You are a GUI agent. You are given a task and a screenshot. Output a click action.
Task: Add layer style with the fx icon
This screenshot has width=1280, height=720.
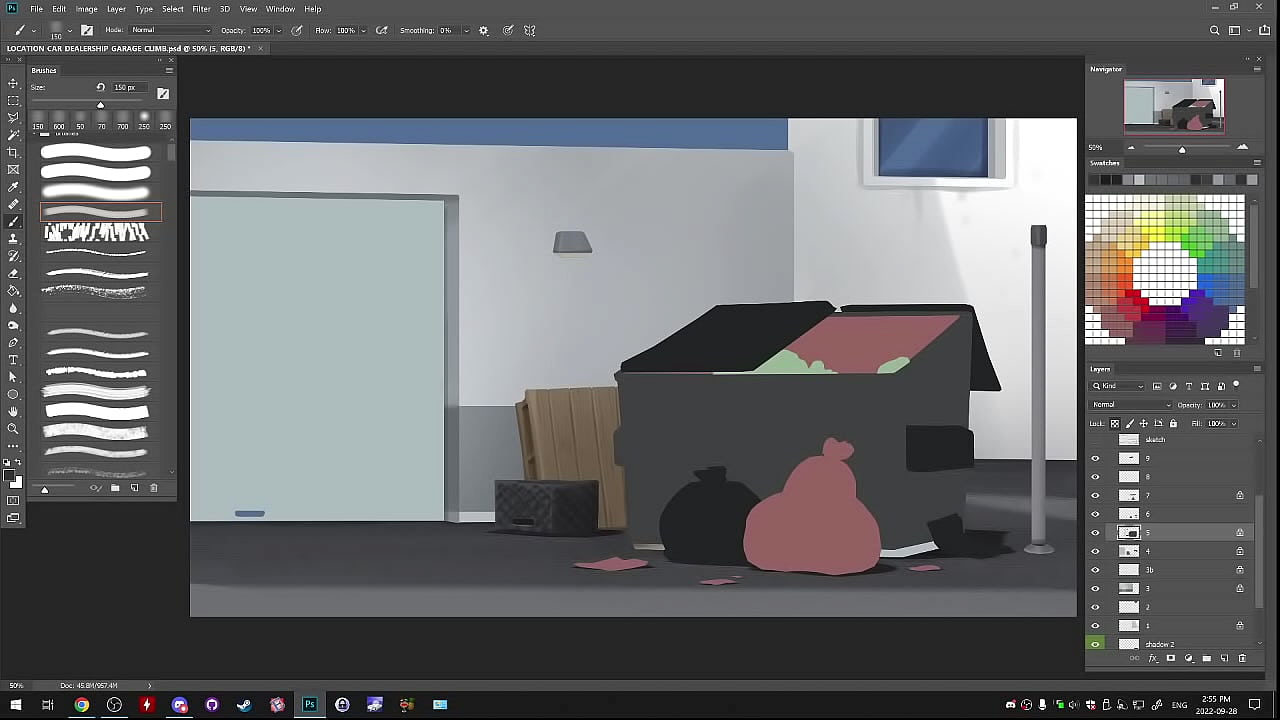pyautogui.click(x=1152, y=659)
